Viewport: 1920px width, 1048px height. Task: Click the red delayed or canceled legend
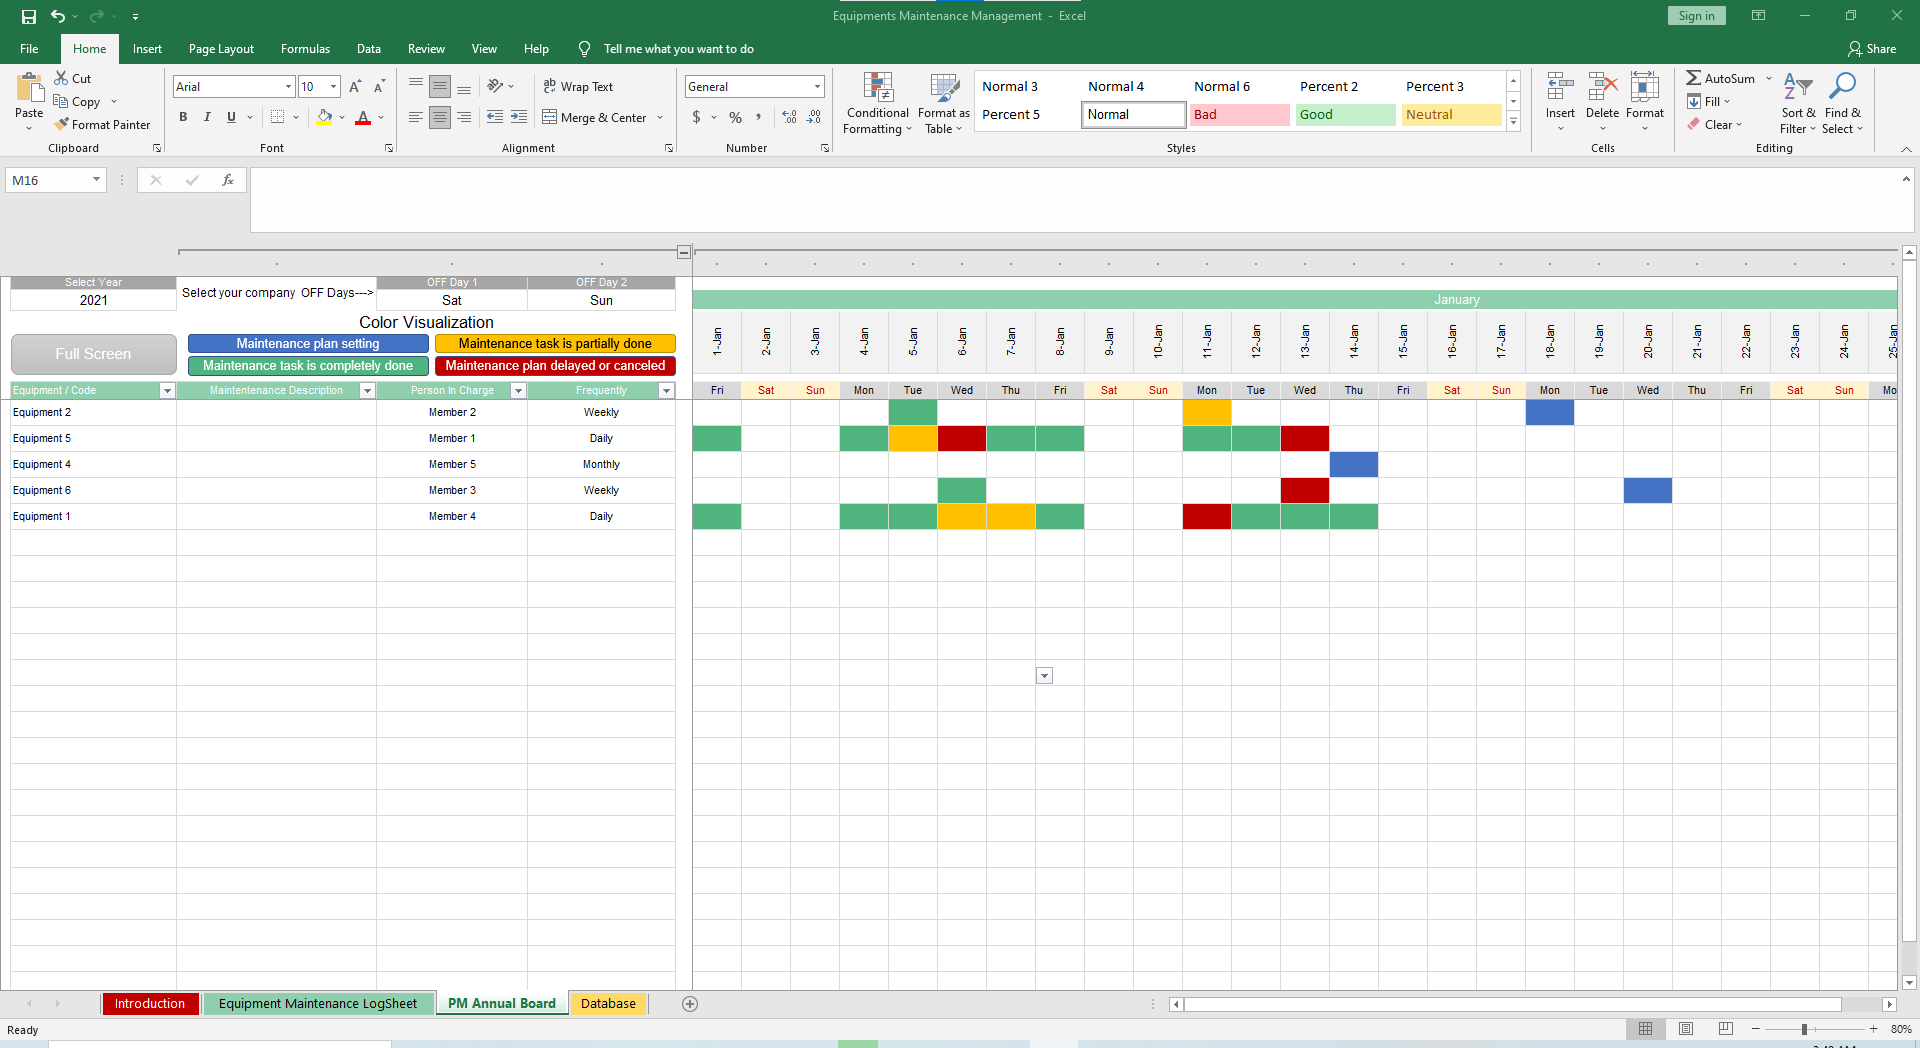(555, 366)
